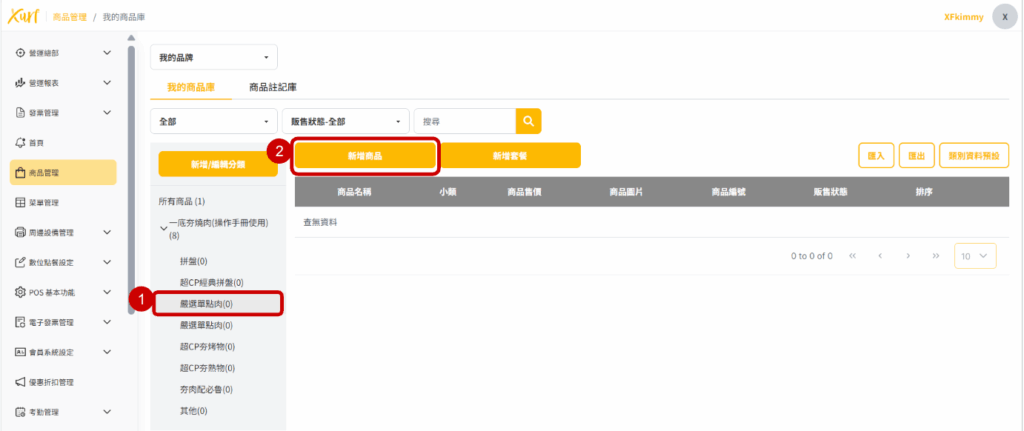The image size is (1024, 431).
Task: Click the POS 基本功能 gear icon
Action: click(20, 293)
